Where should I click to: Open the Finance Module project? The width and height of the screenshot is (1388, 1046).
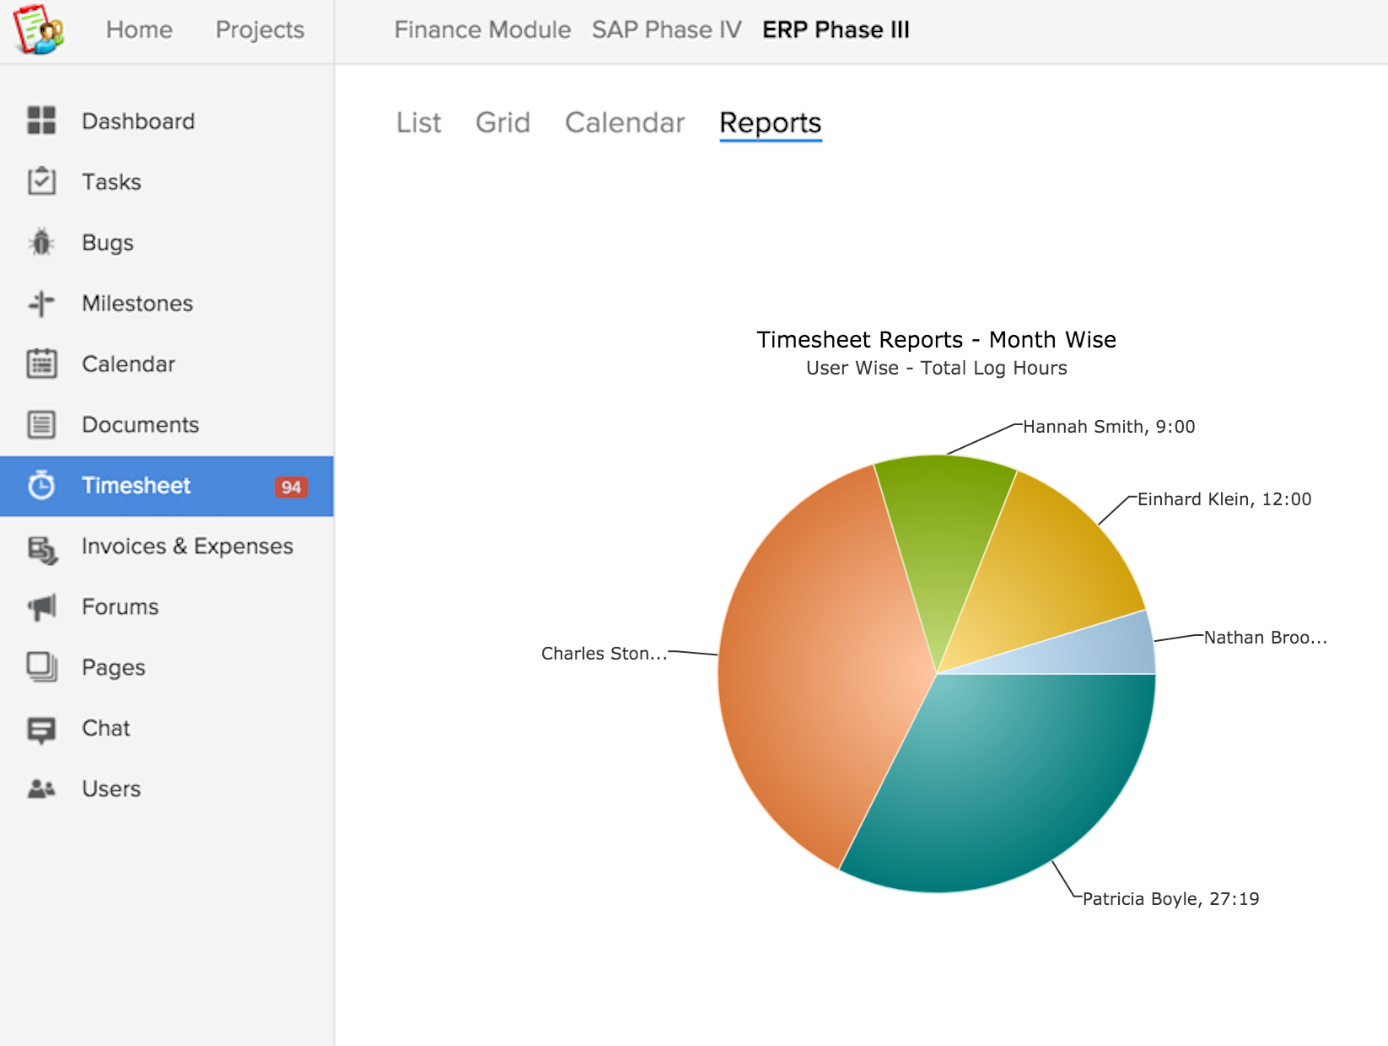[x=482, y=30]
